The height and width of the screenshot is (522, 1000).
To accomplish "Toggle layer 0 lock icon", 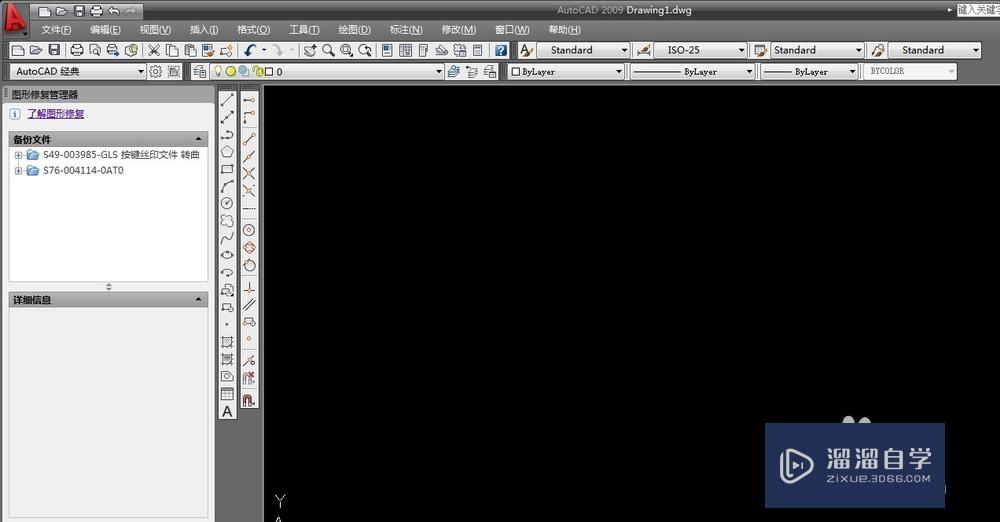I will 257,71.
